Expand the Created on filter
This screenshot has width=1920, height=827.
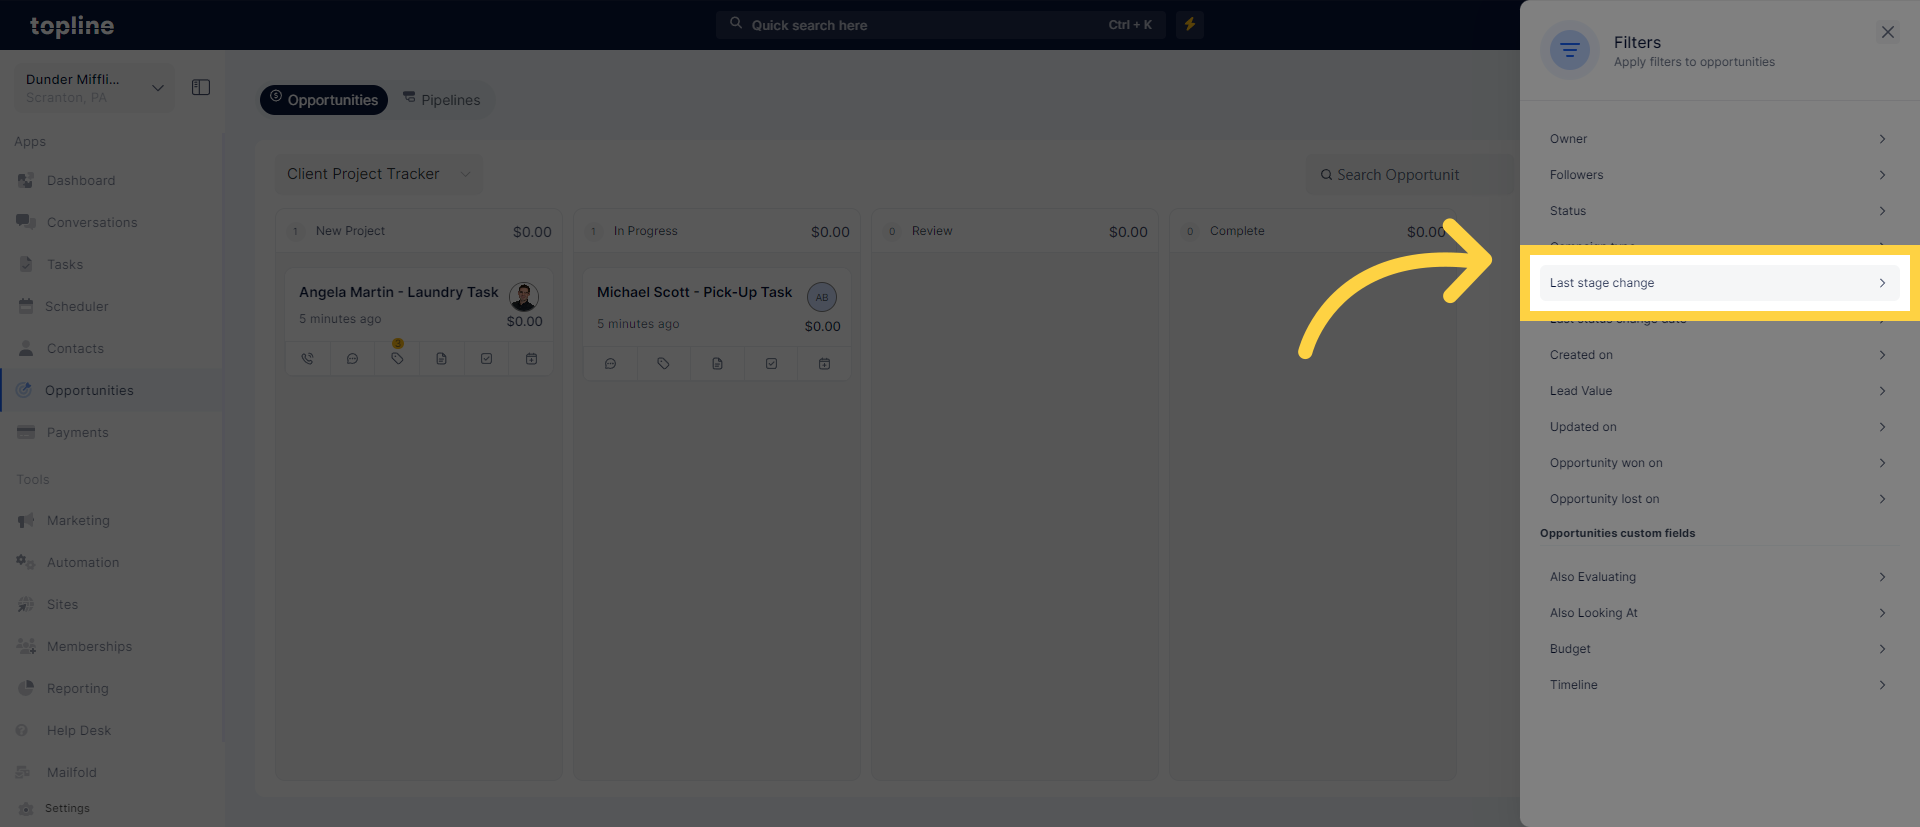click(1718, 355)
